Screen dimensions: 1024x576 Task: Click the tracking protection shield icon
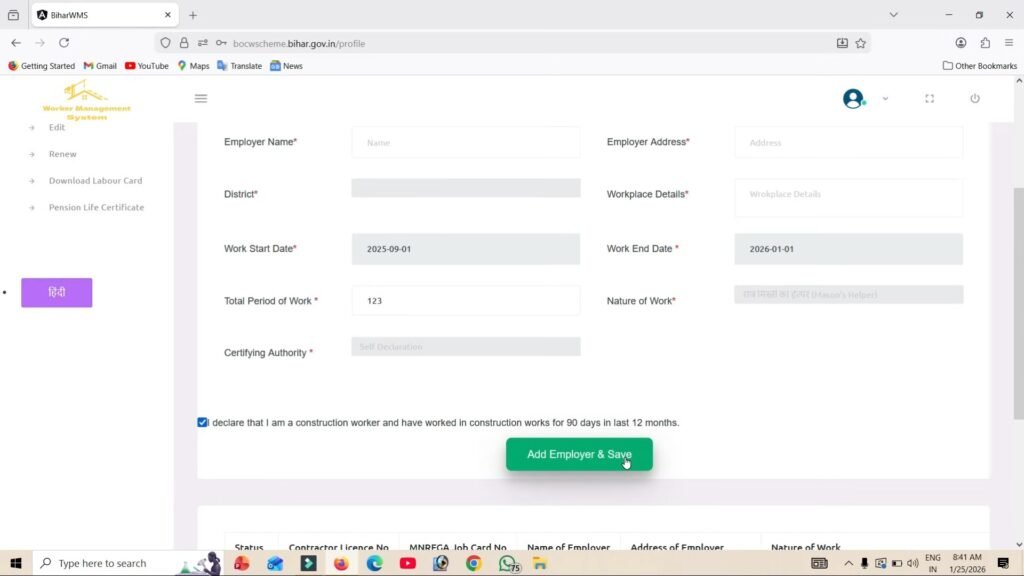[x=166, y=43]
